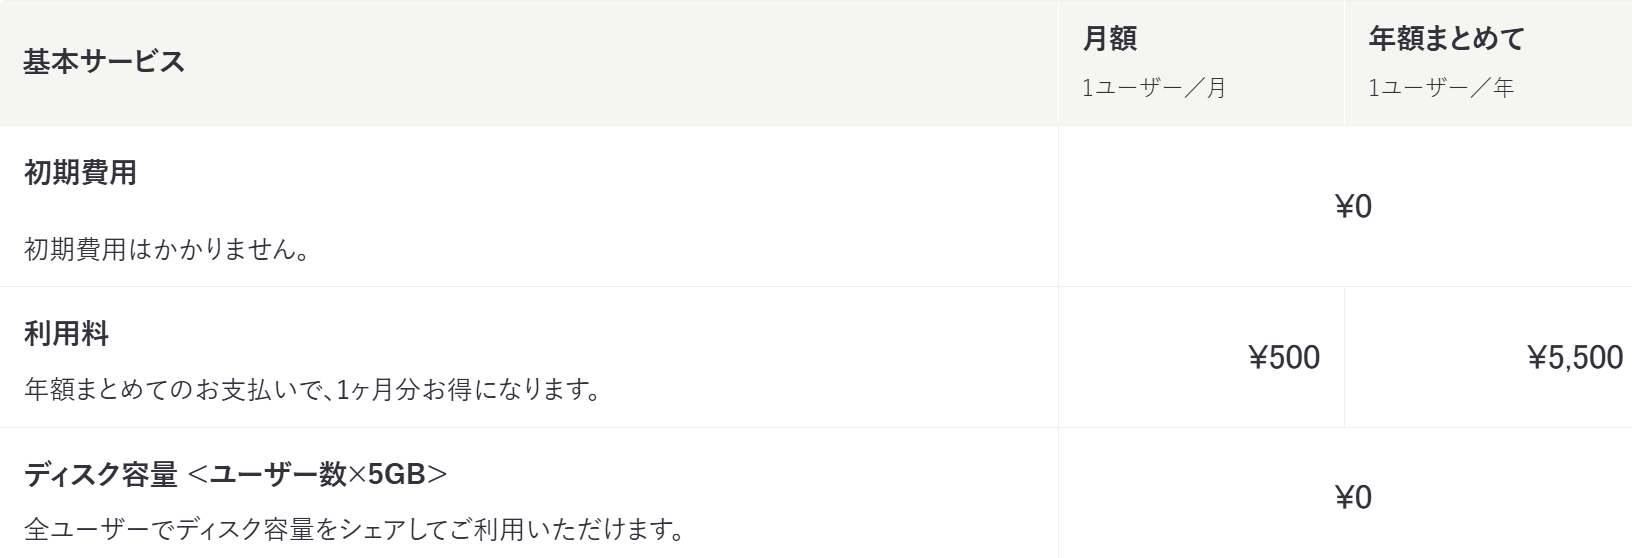The height and width of the screenshot is (558, 1632).
Task: Click the 1ユーザー／月 subheading text
Action: click(1154, 88)
